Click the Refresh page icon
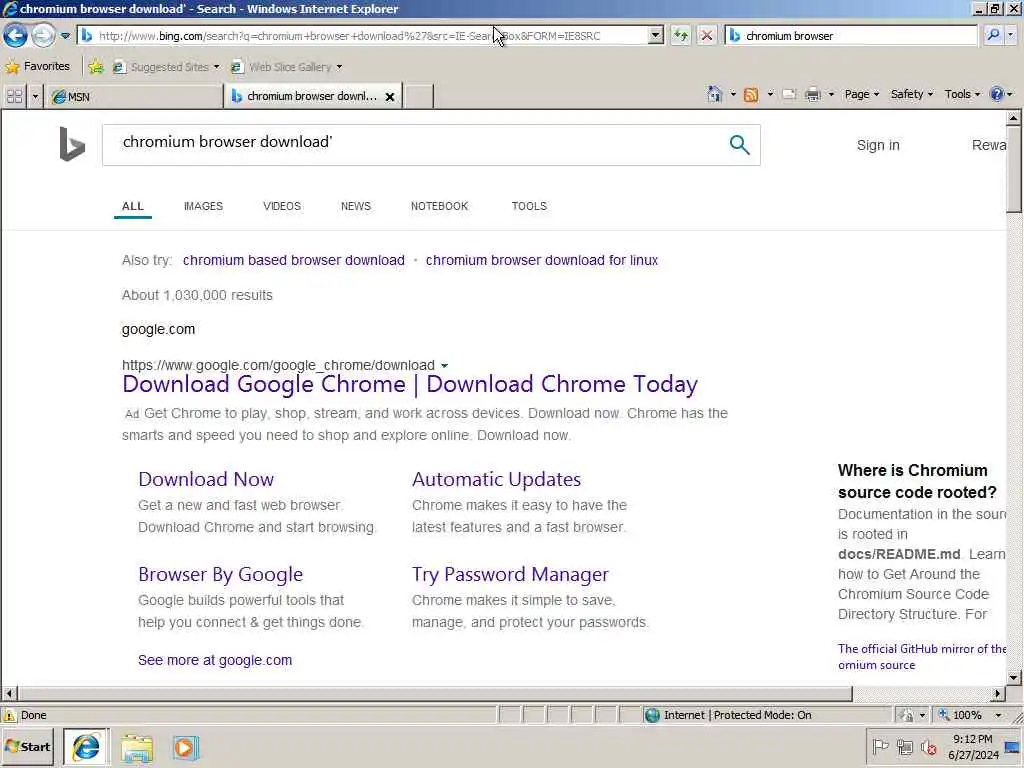 point(680,36)
